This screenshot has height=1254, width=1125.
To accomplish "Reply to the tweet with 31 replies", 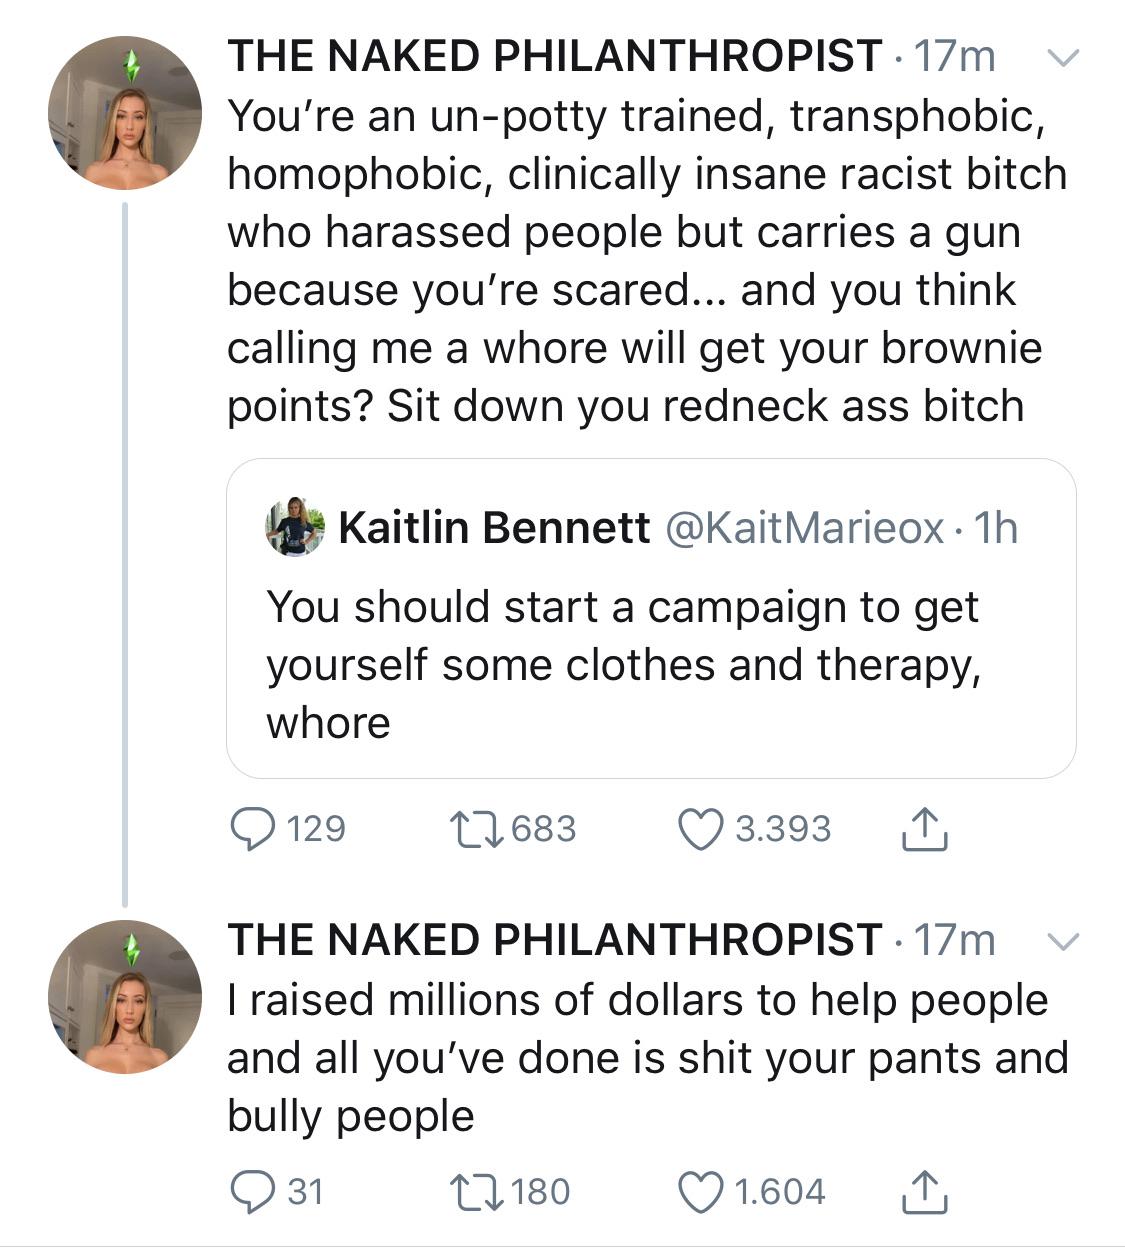I will click(x=251, y=1192).
